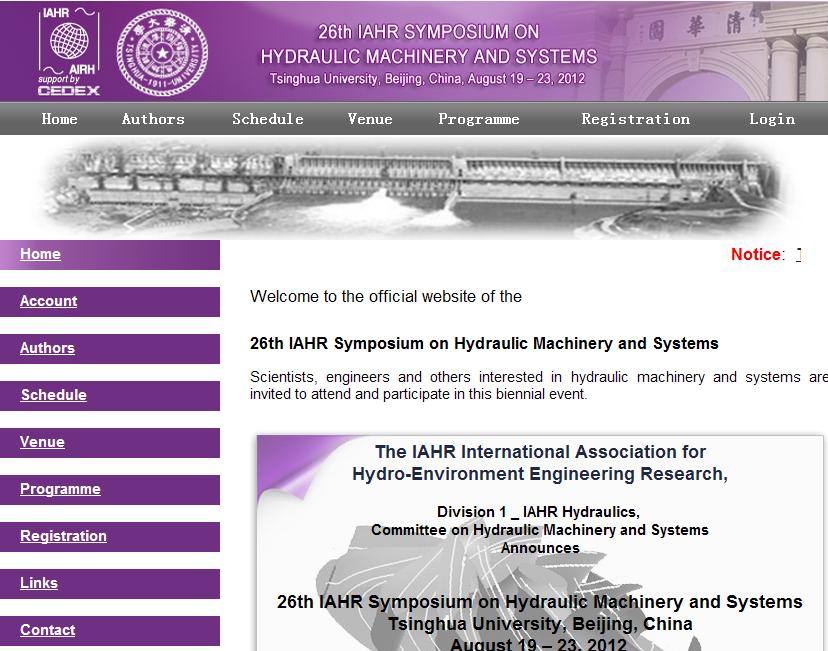Go to the Venue sidebar link
The height and width of the screenshot is (651, 828).
(x=42, y=442)
